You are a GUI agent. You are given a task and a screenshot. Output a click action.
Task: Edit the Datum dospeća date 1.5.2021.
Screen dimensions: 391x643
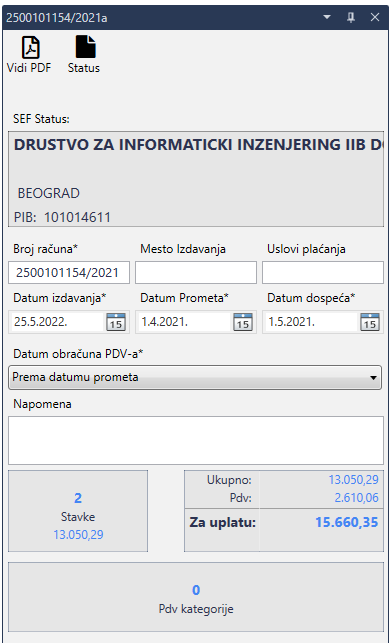(x=311, y=322)
